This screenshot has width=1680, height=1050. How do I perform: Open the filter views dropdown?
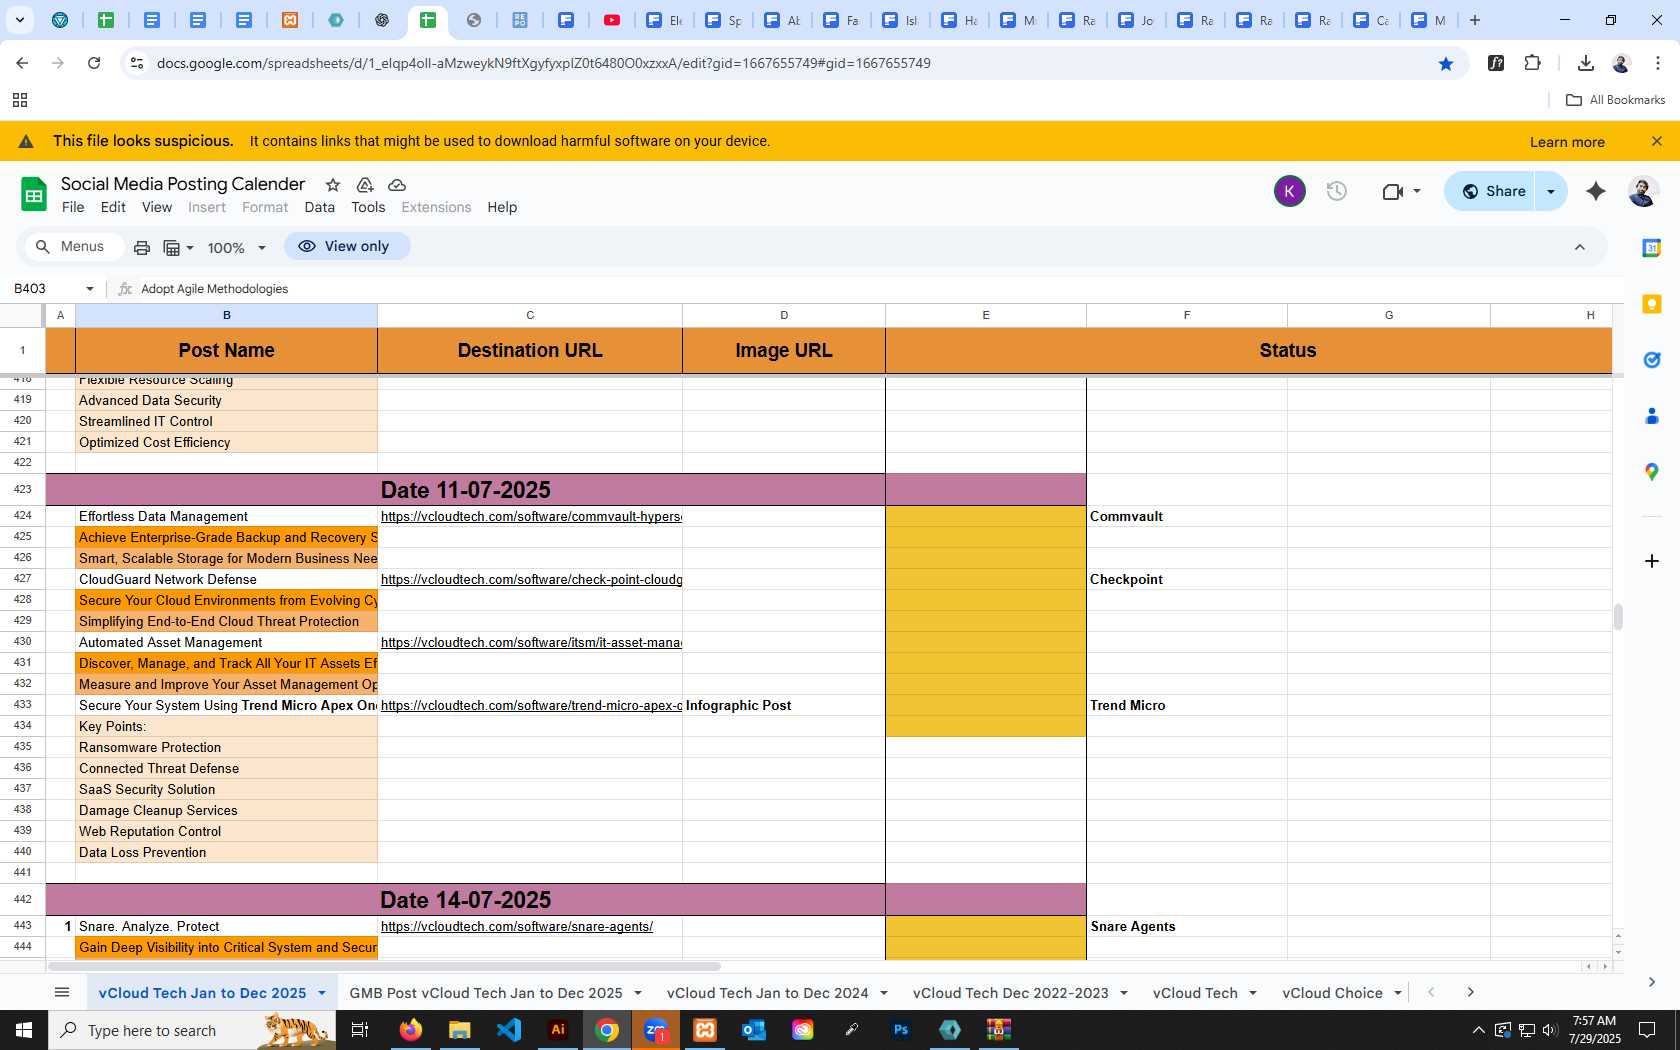178,247
